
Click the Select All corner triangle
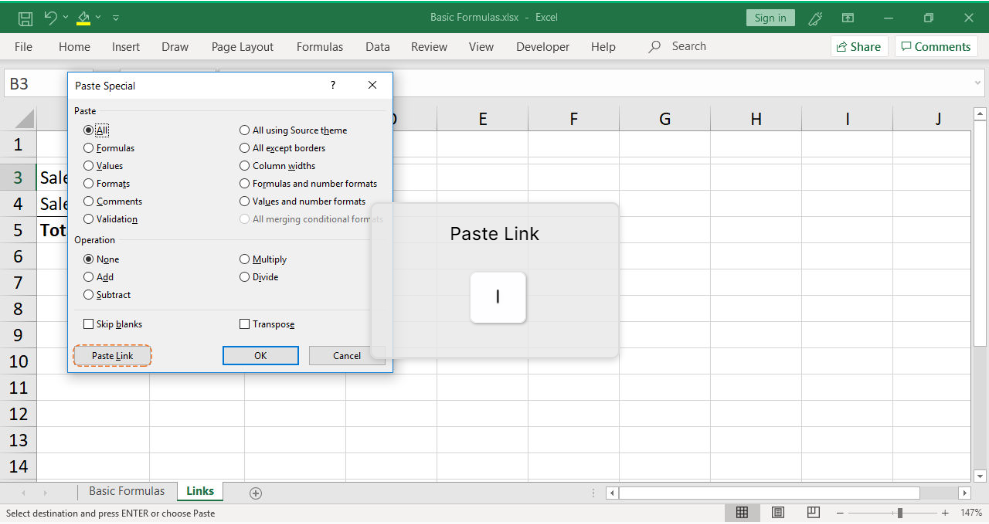(24, 119)
